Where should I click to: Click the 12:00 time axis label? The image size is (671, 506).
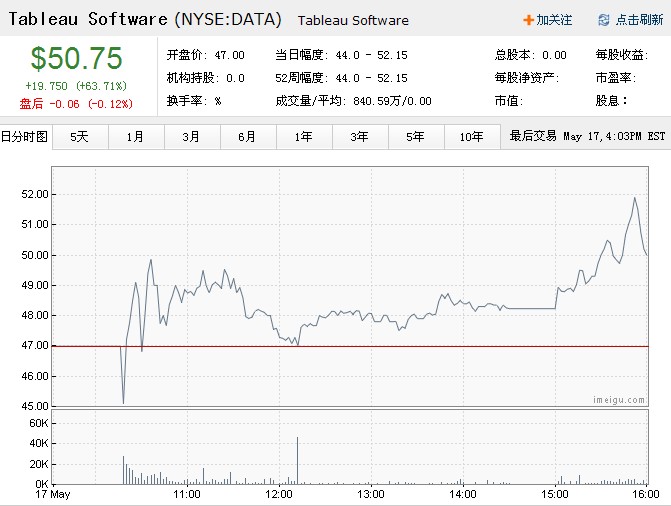pyautogui.click(x=279, y=494)
